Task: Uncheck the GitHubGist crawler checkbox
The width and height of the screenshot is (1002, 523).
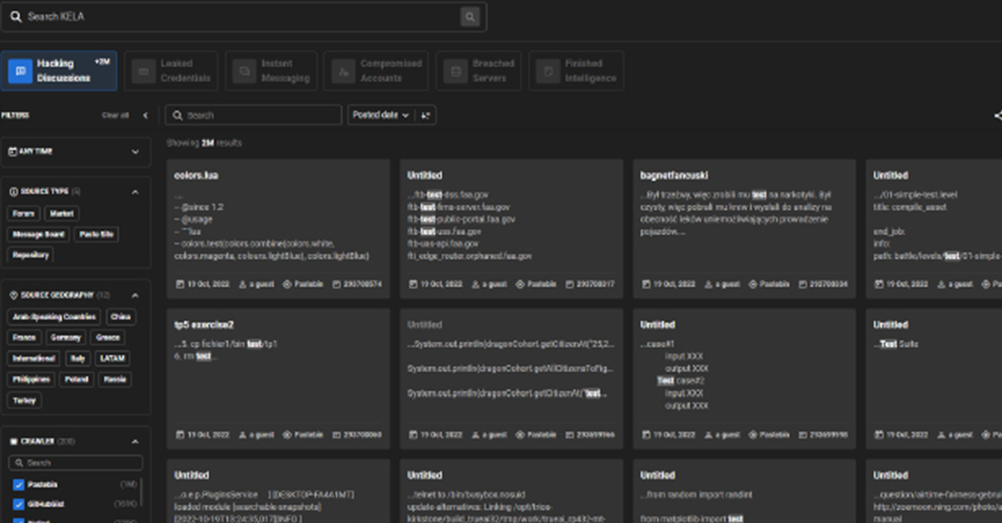Action: 19,504
